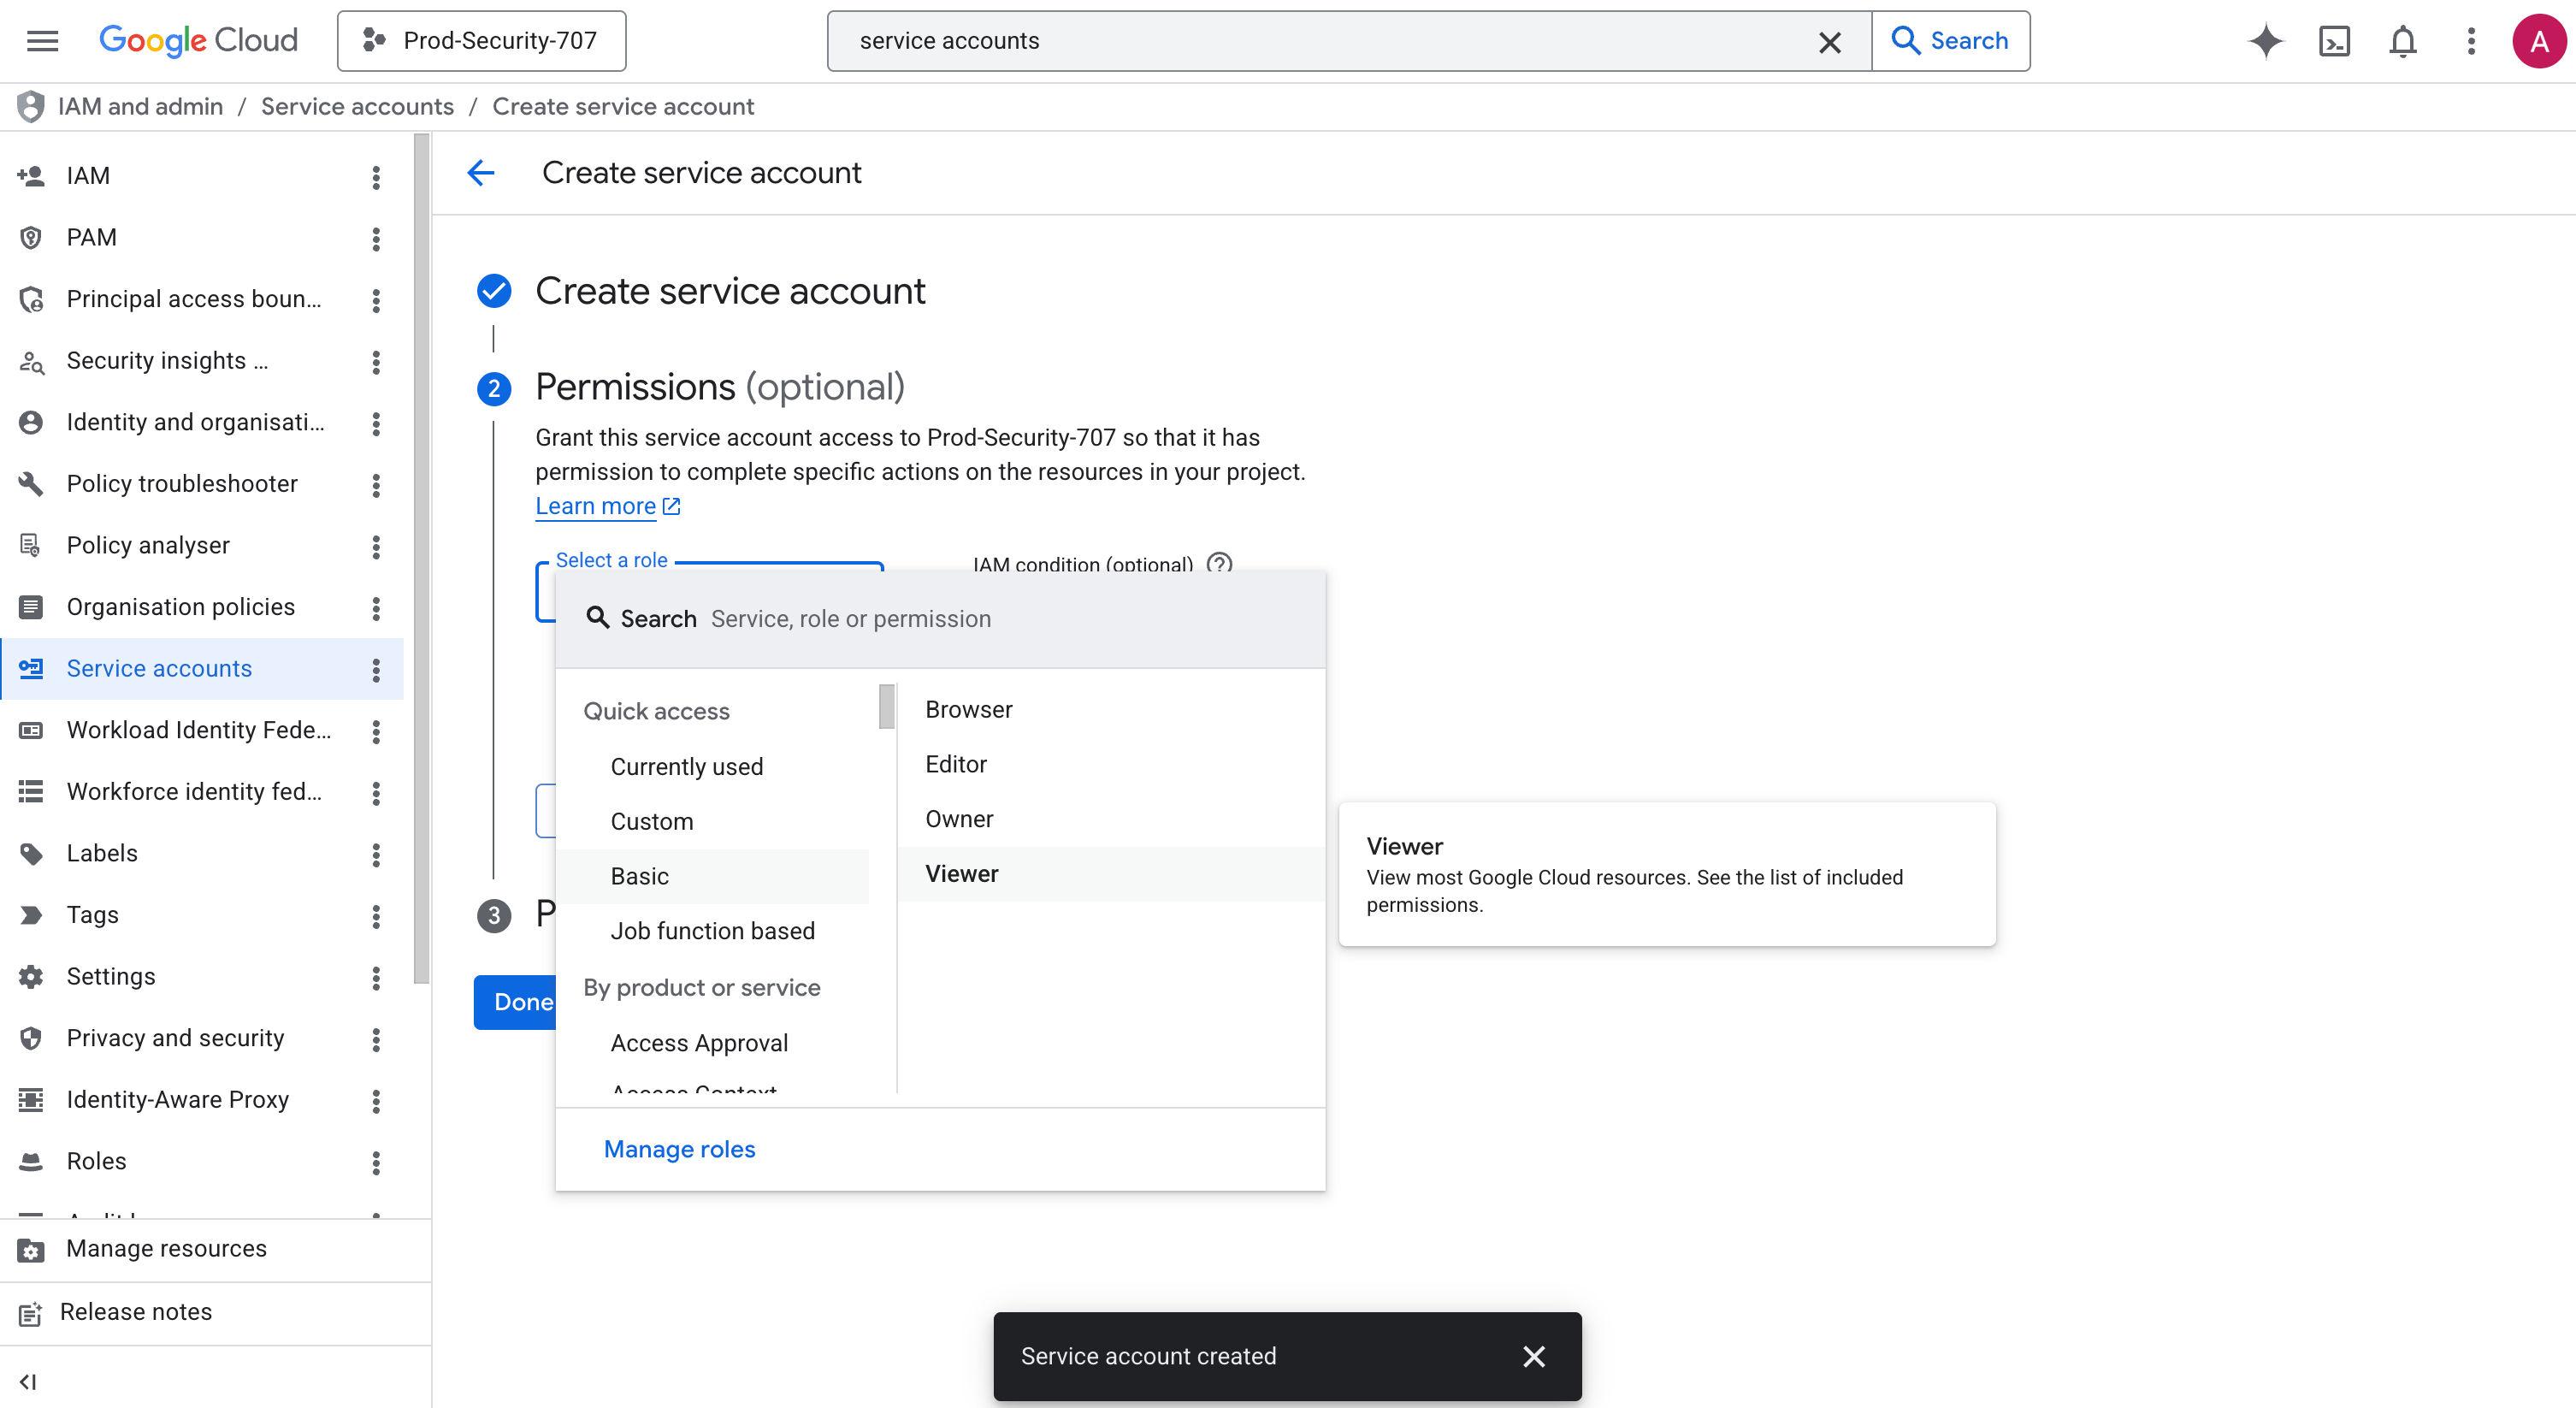The image size is (2576, 1408).
Task: Click the Privacy and security shield icon
Action: [x=31, y=1038]
